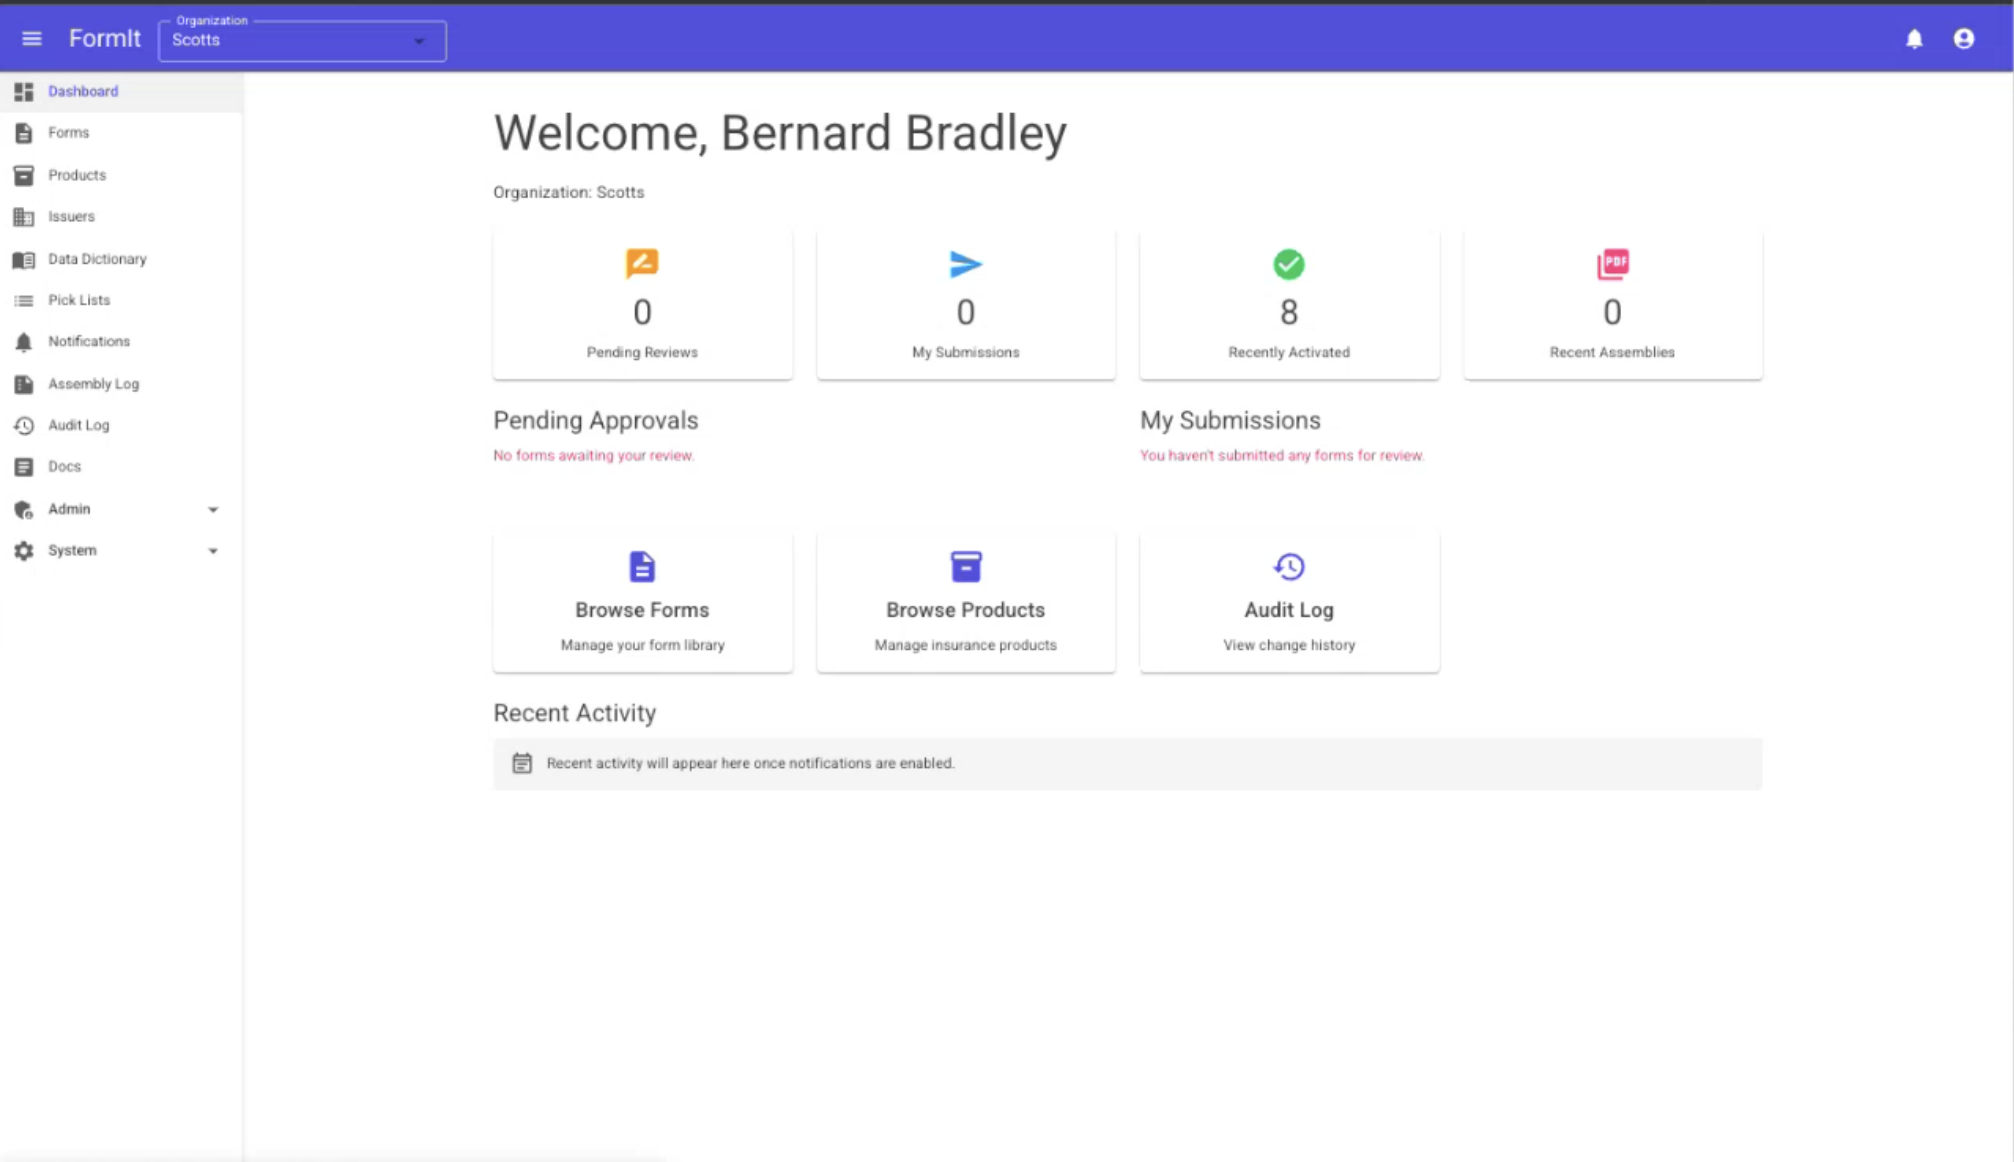Click the Dashboard grid icon in sidebar
Screen dimensions: 2014x1162
point(24,92)
